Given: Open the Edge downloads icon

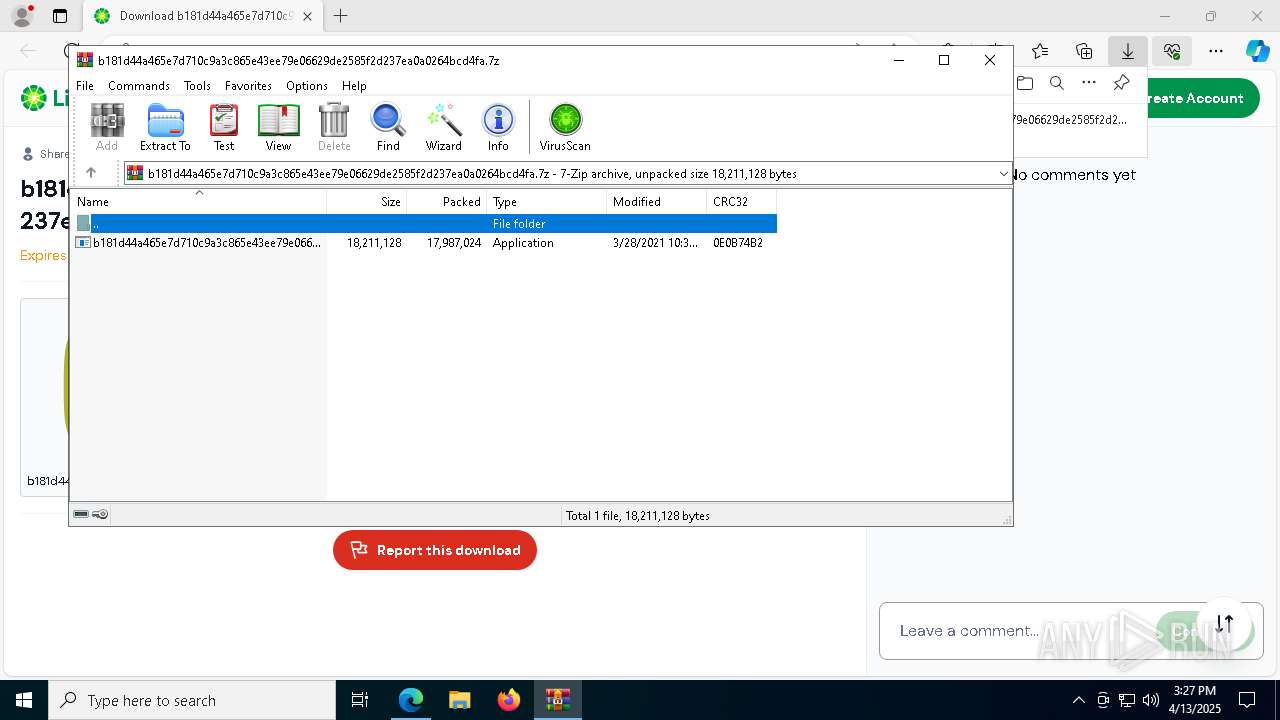Looking at the screenshot, I should (1128, 51).
